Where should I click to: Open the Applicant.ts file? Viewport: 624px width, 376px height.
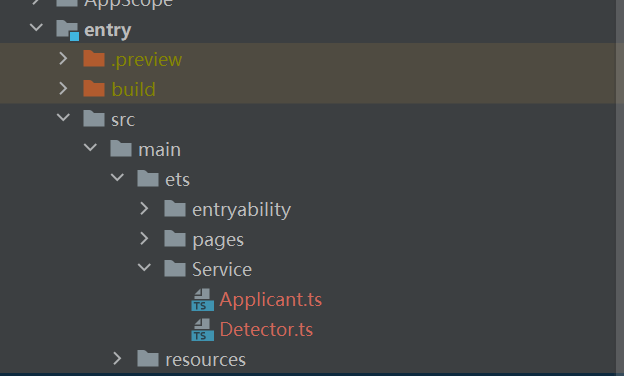click(271, 300)
